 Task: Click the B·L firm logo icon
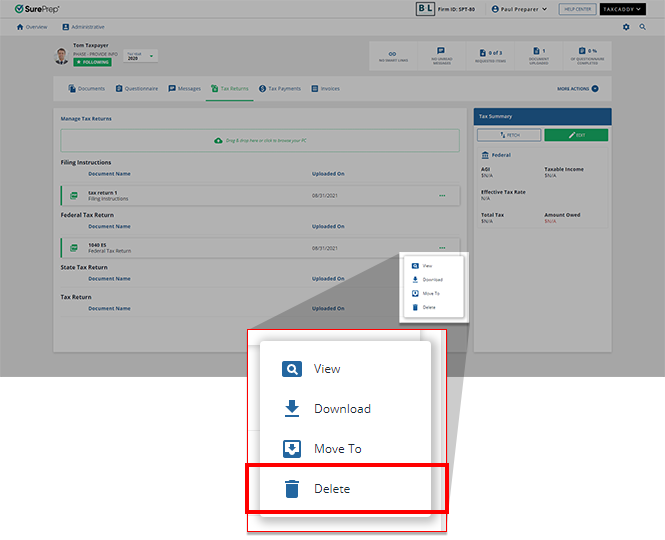(x=425, y=9)
